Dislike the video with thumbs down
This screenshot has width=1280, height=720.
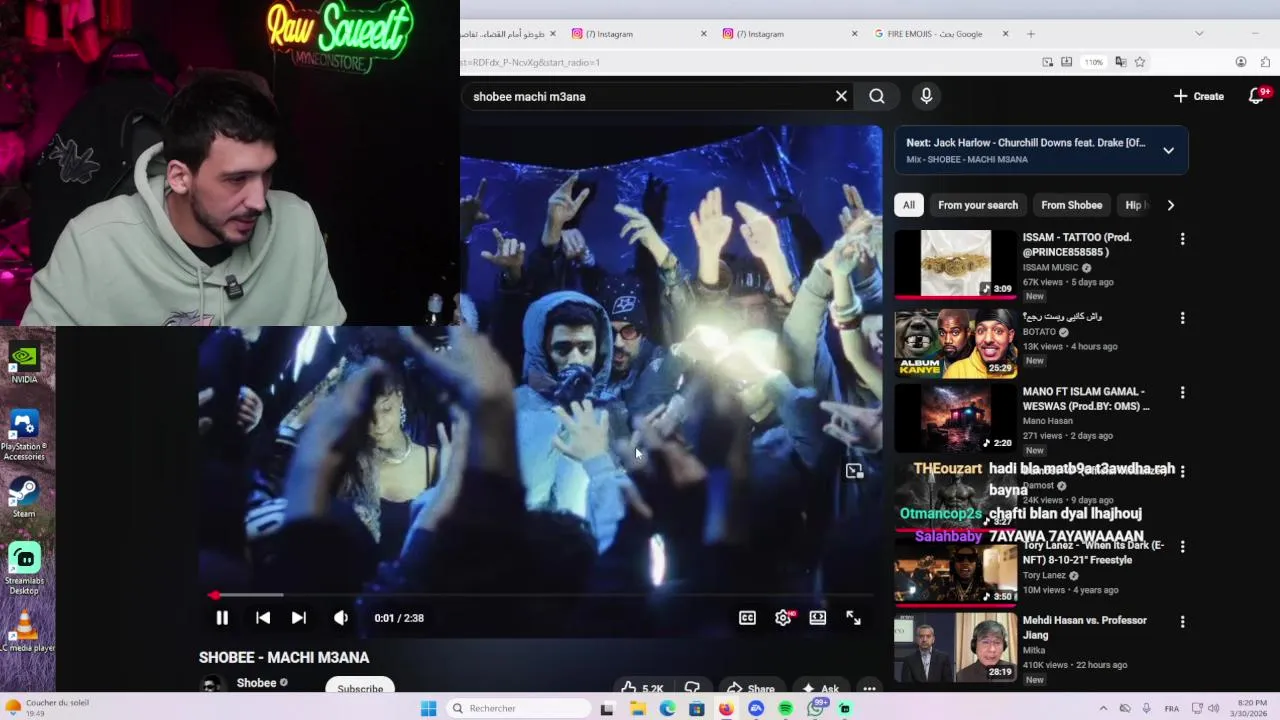point(691,688)
